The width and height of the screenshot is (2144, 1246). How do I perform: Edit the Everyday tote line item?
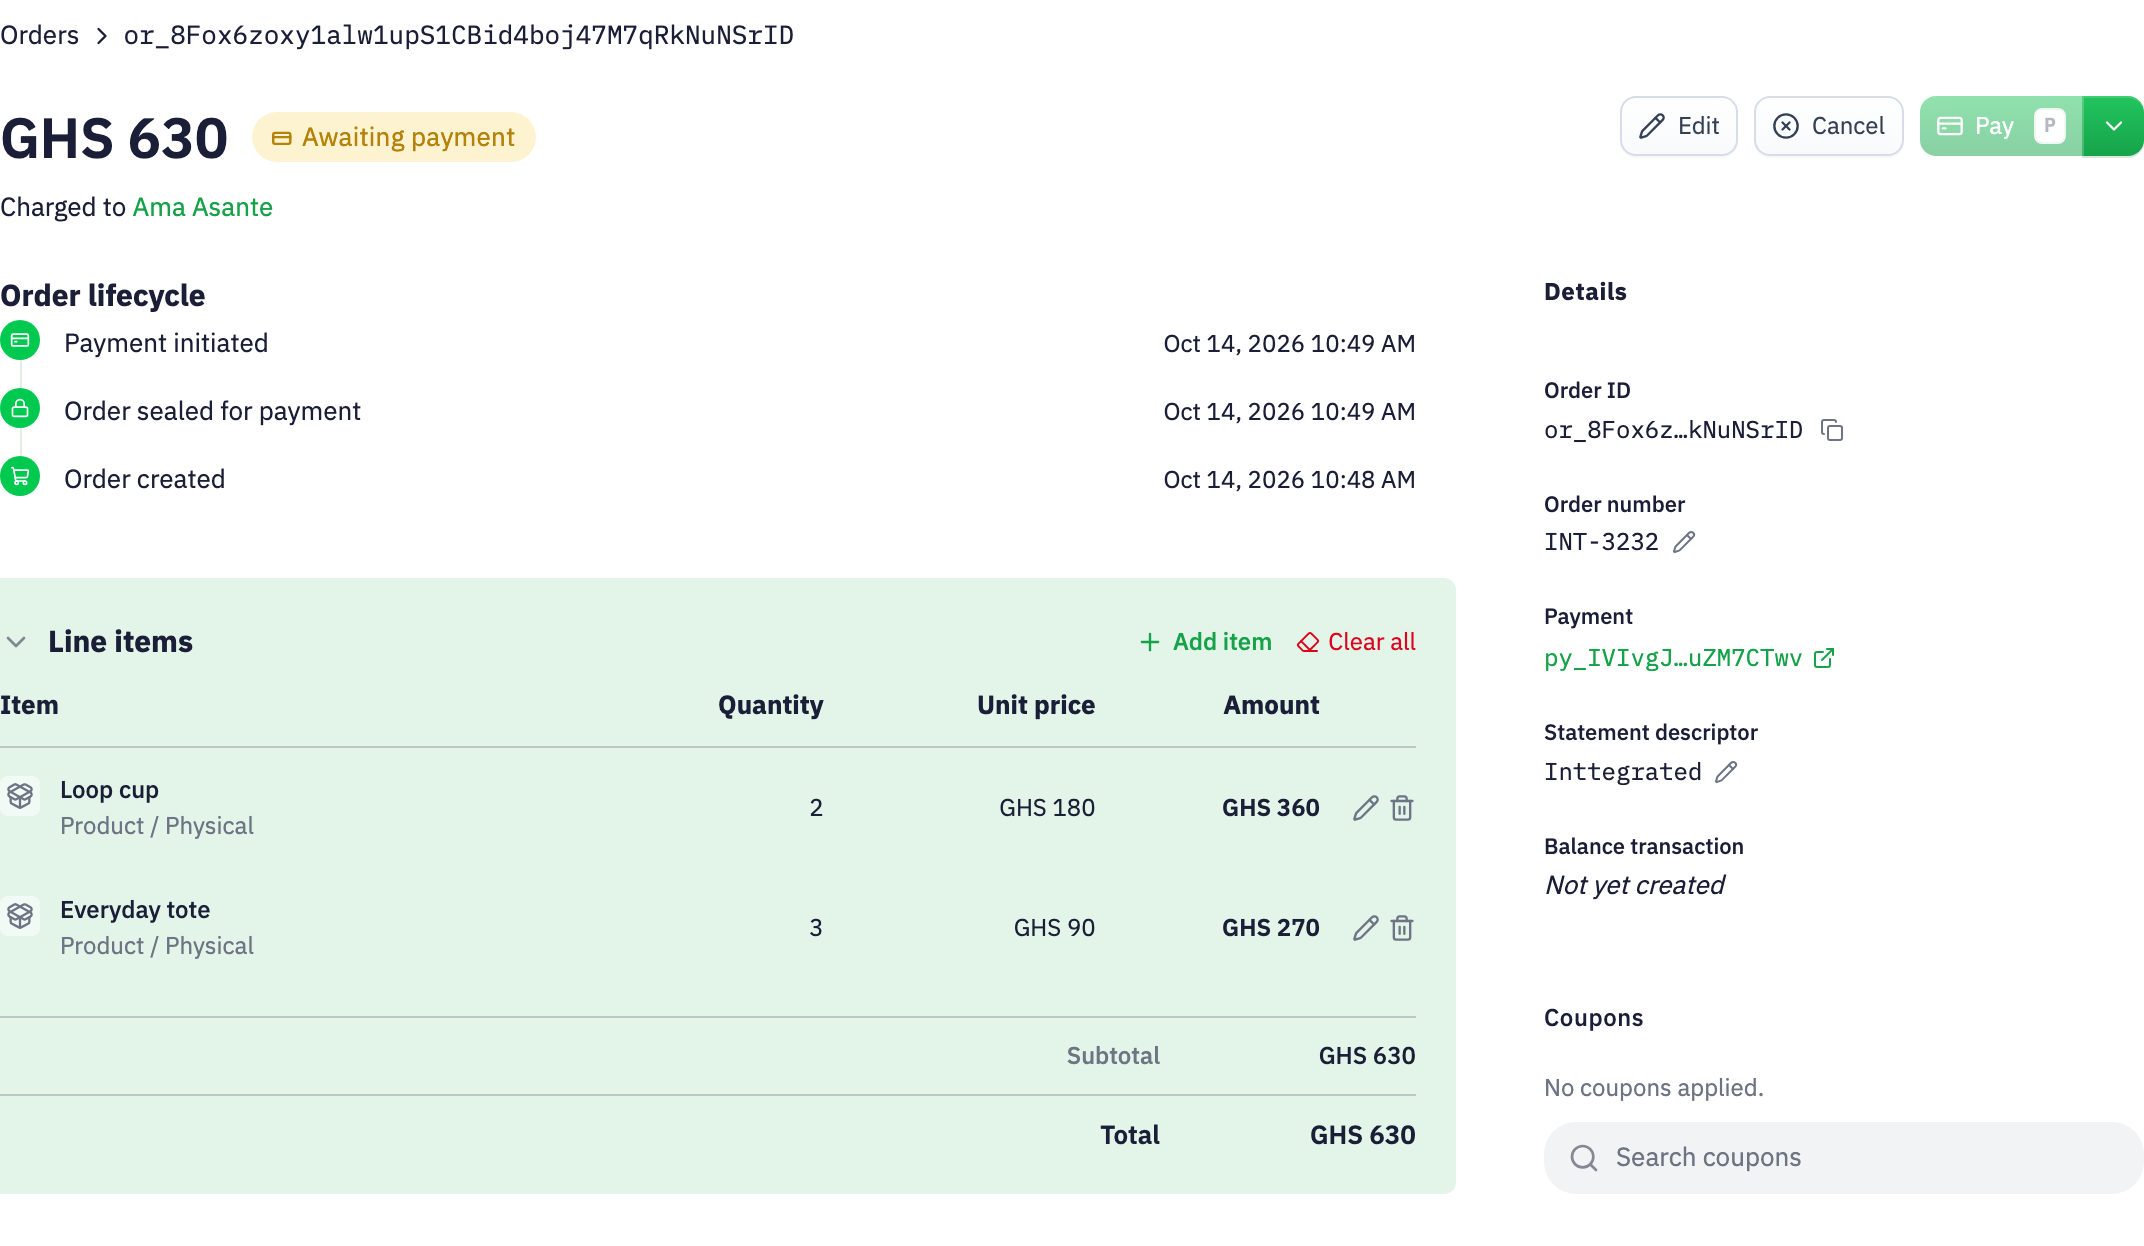1365,928
